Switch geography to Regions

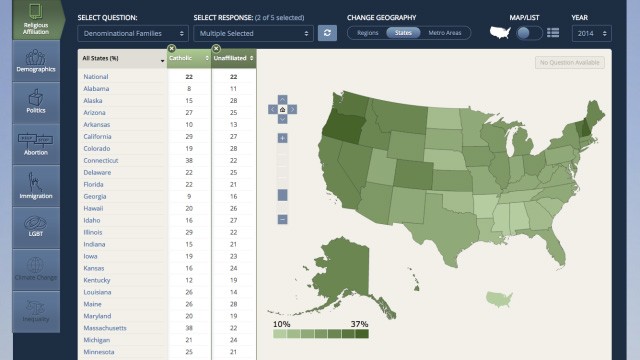tap(367, 33)
